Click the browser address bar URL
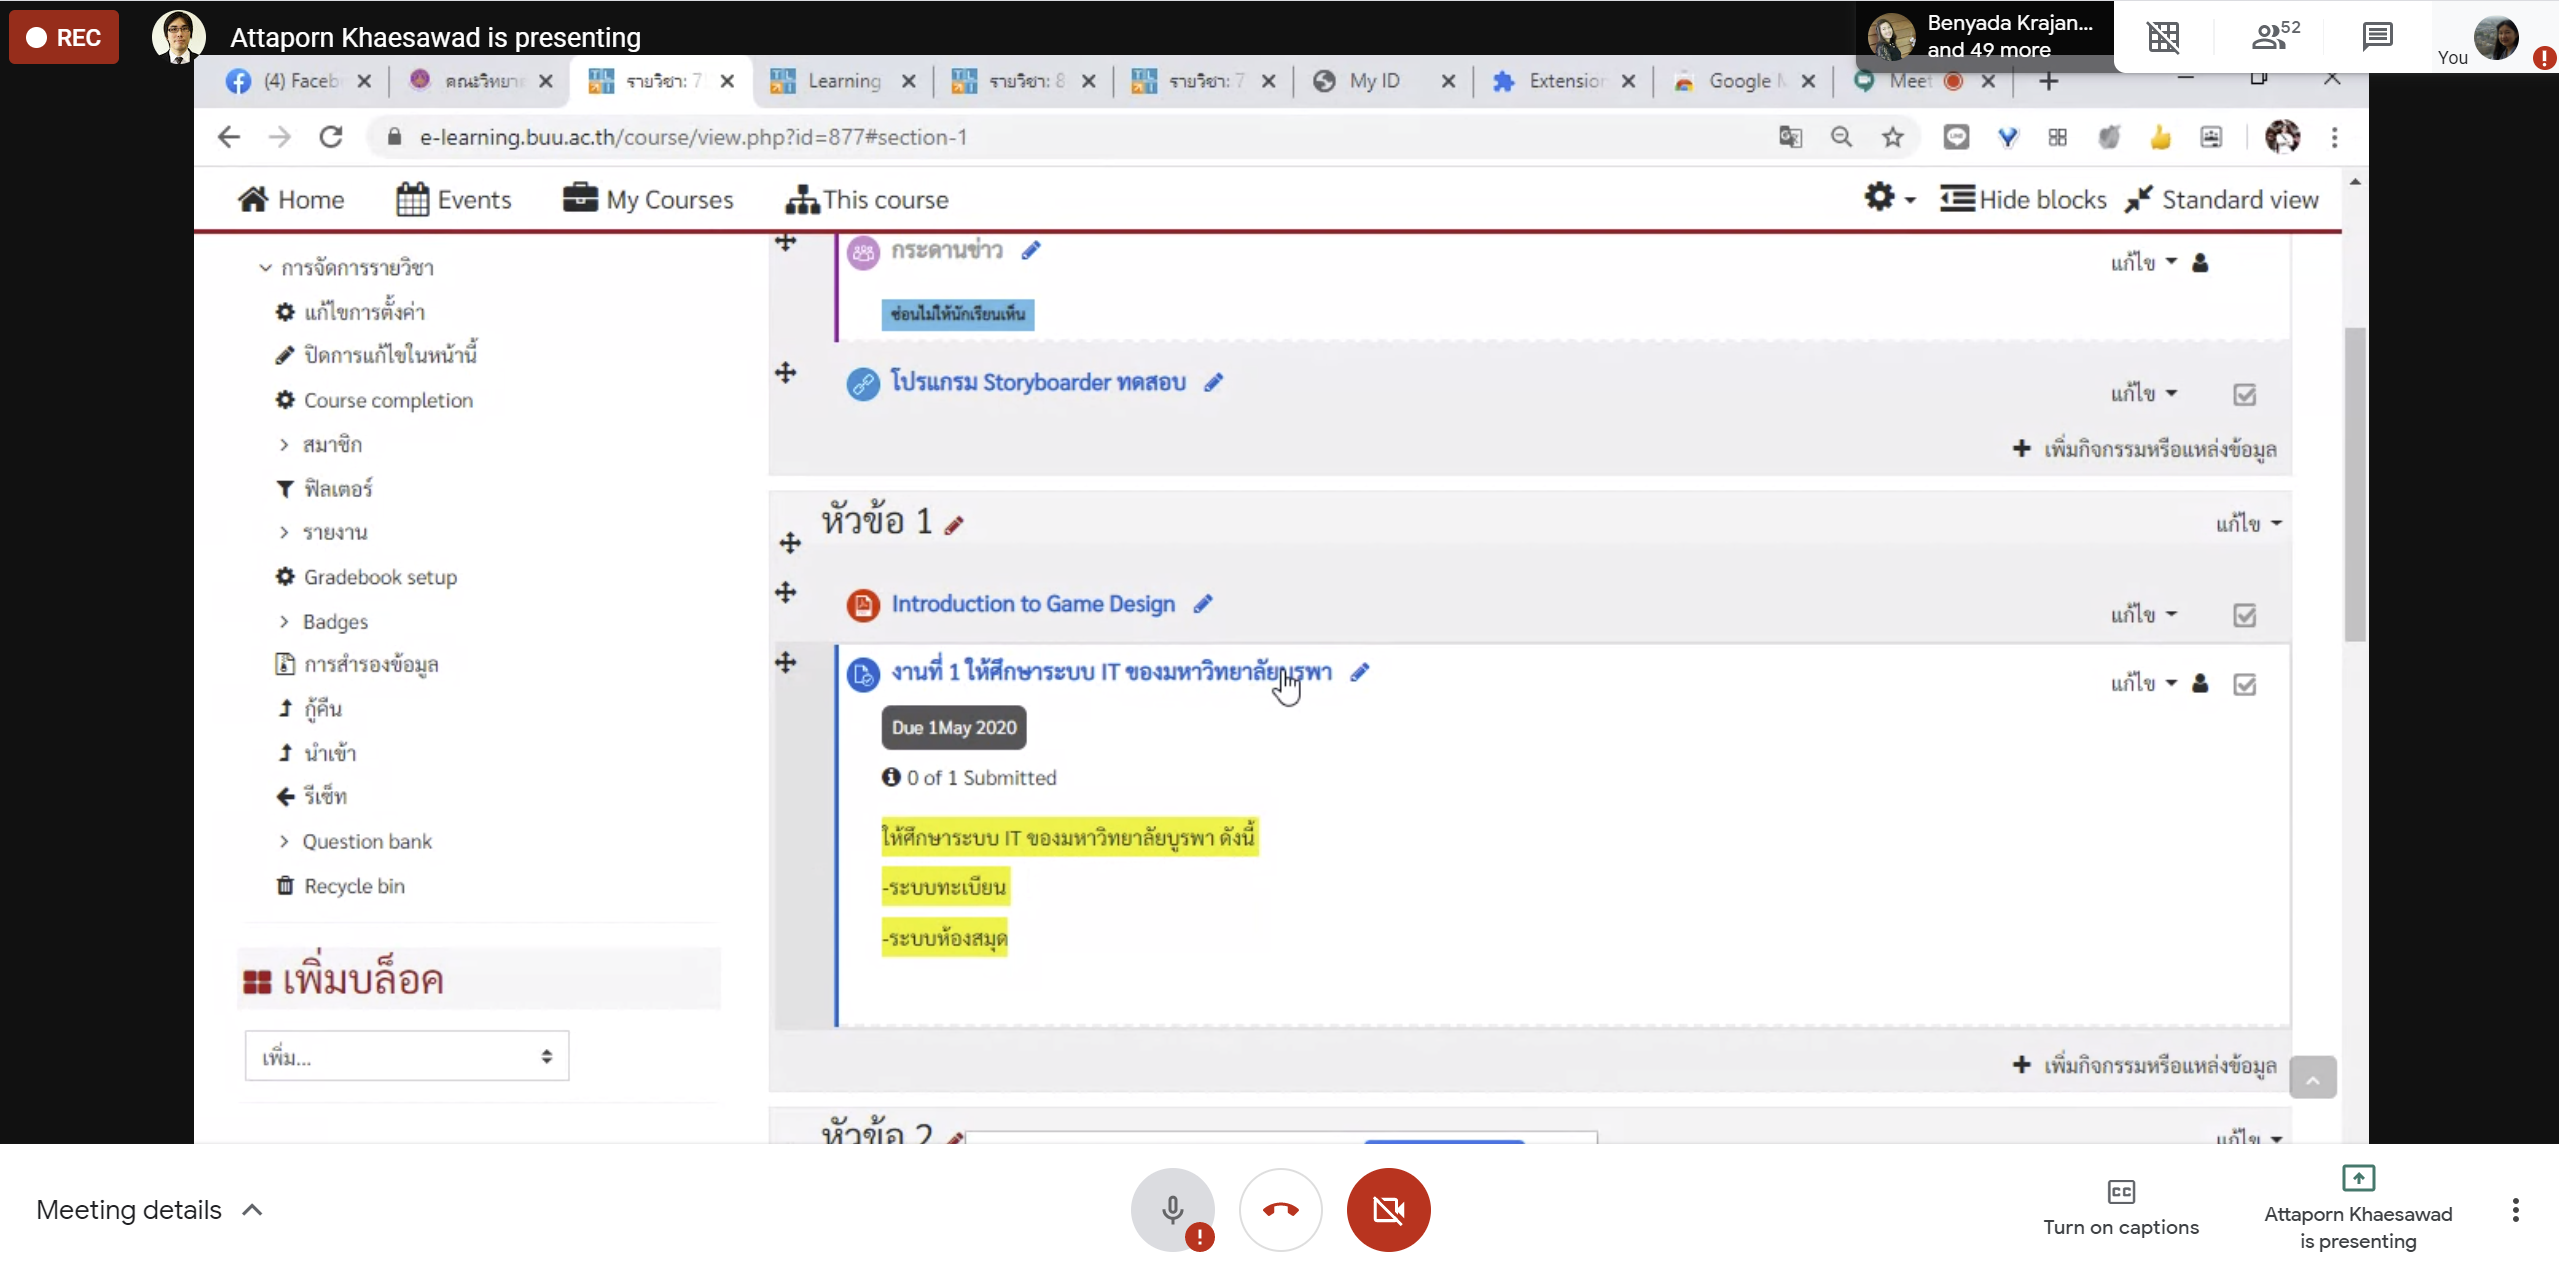This screenshot has width=2559, height=1274. [x=692, y=137]
